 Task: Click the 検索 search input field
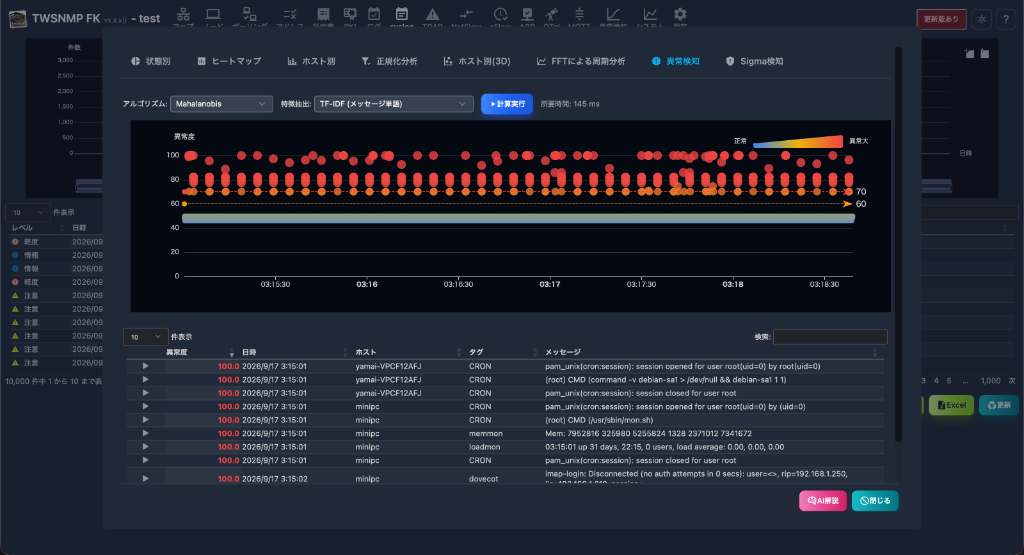pos(830,337)
